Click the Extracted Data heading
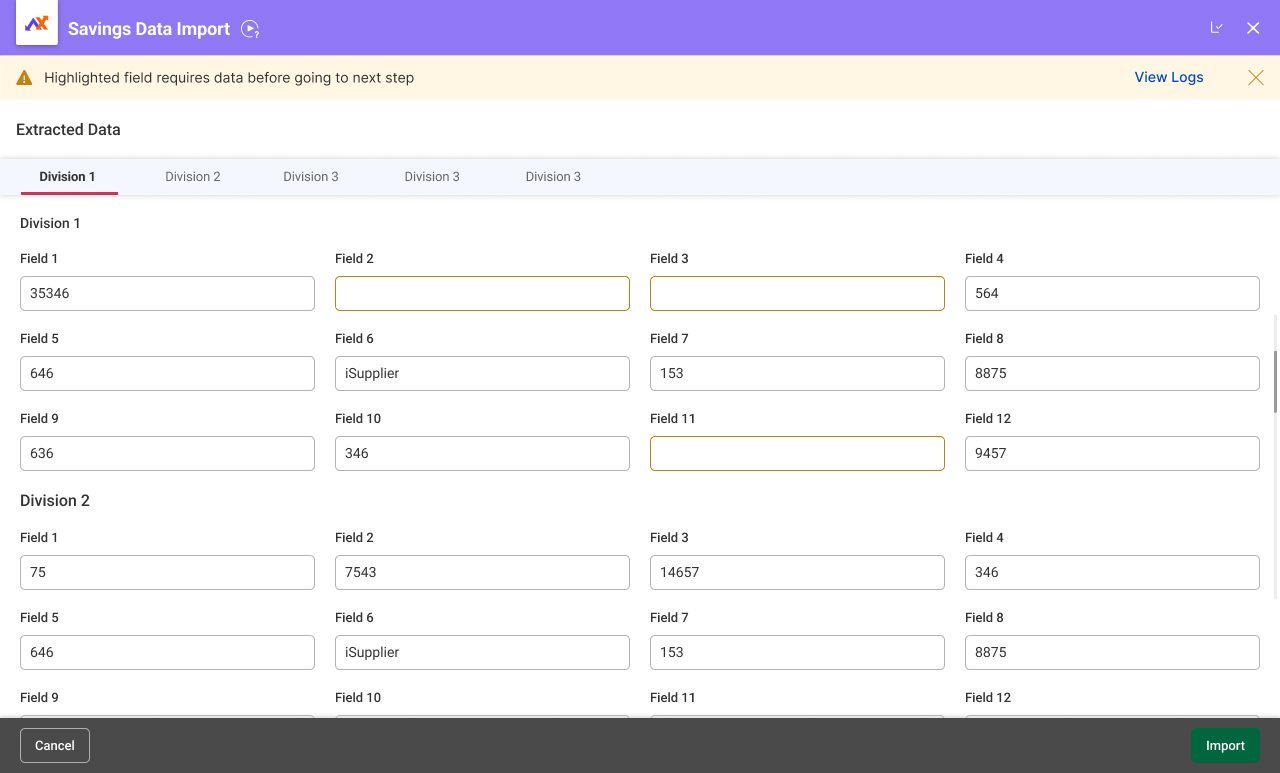Image resolution: width=1280 pixels, height=773 pixels. (x=68, y=129)
